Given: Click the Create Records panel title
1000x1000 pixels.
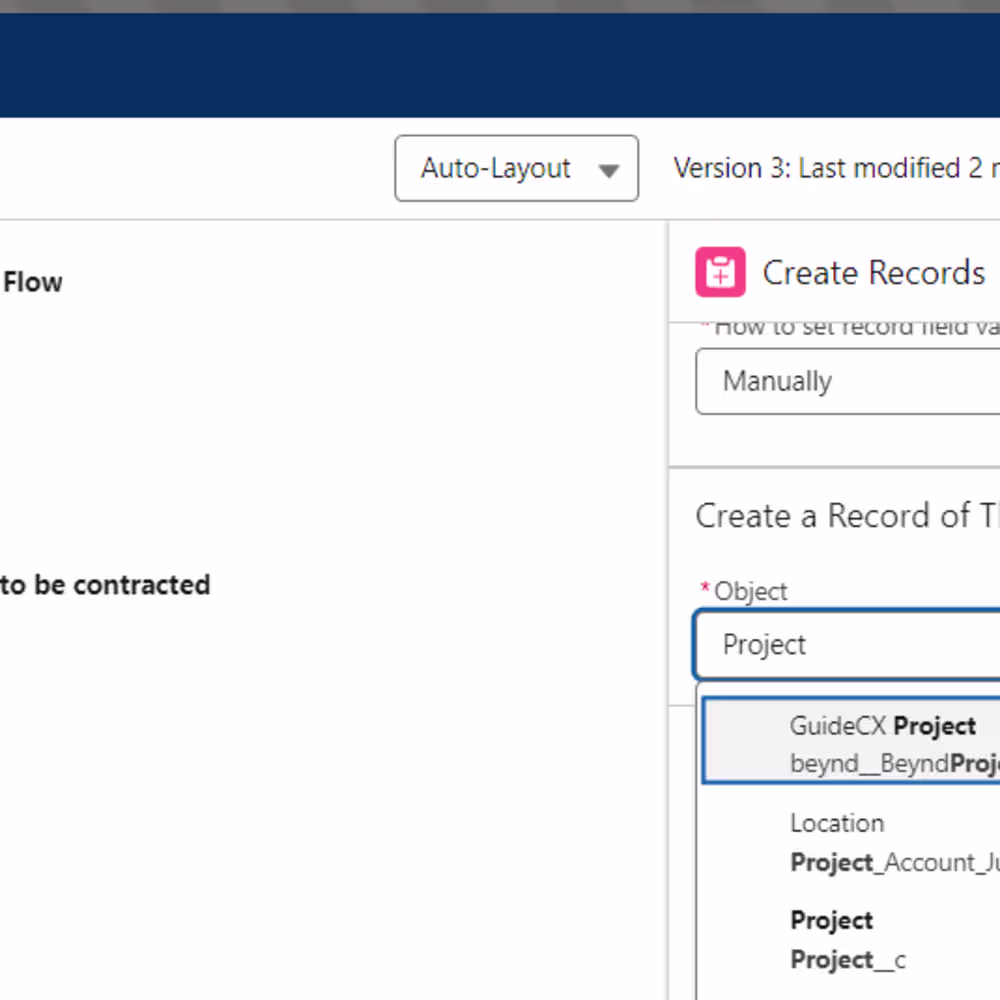Looking at the screenshot, I should (x=874, y=273).
